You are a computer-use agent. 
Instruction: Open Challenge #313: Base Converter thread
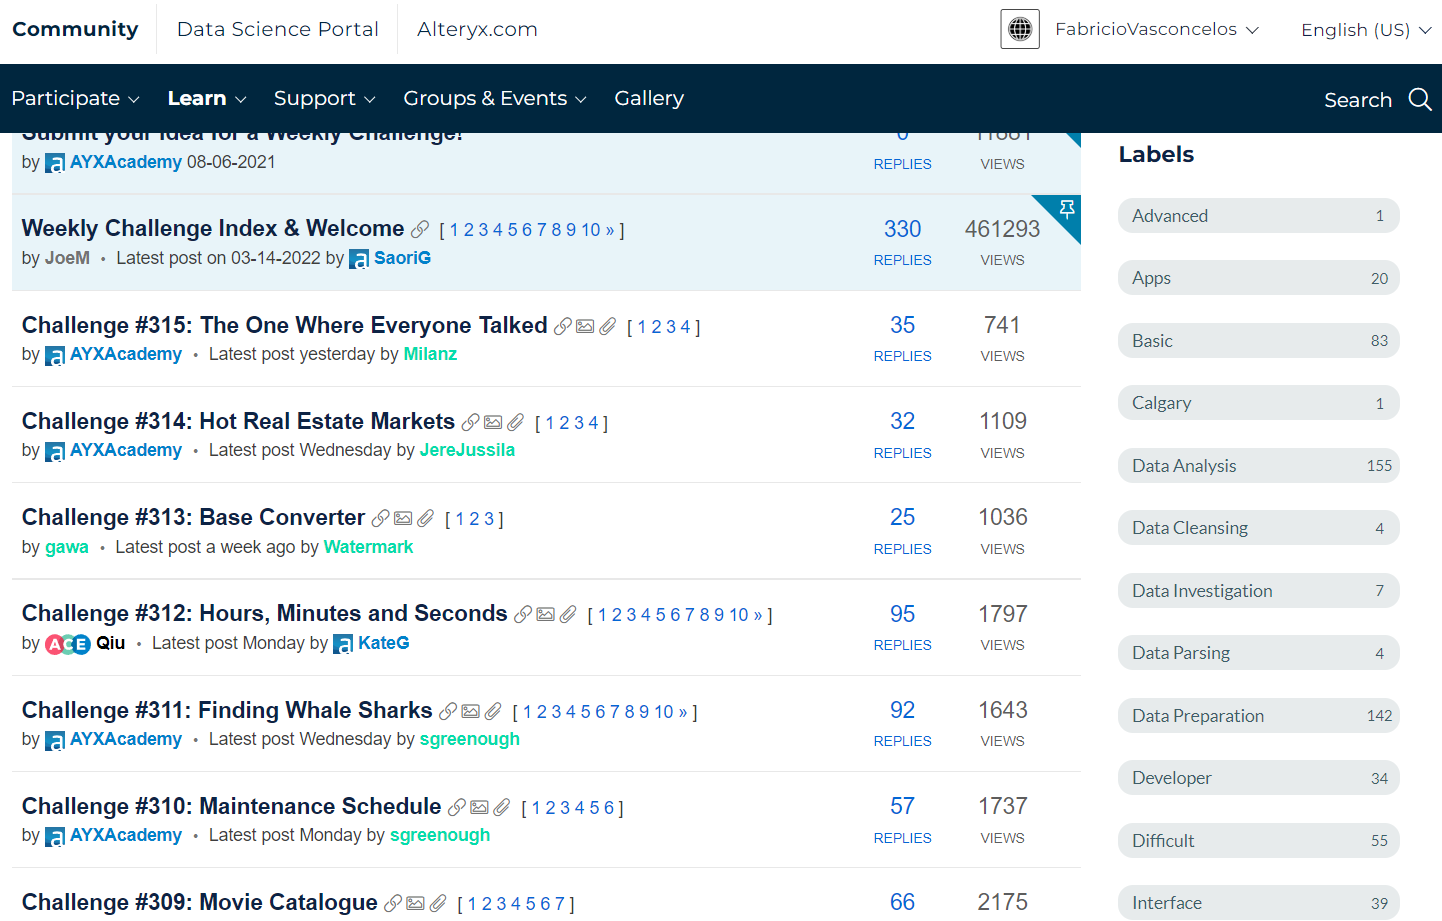click(193, 517)
